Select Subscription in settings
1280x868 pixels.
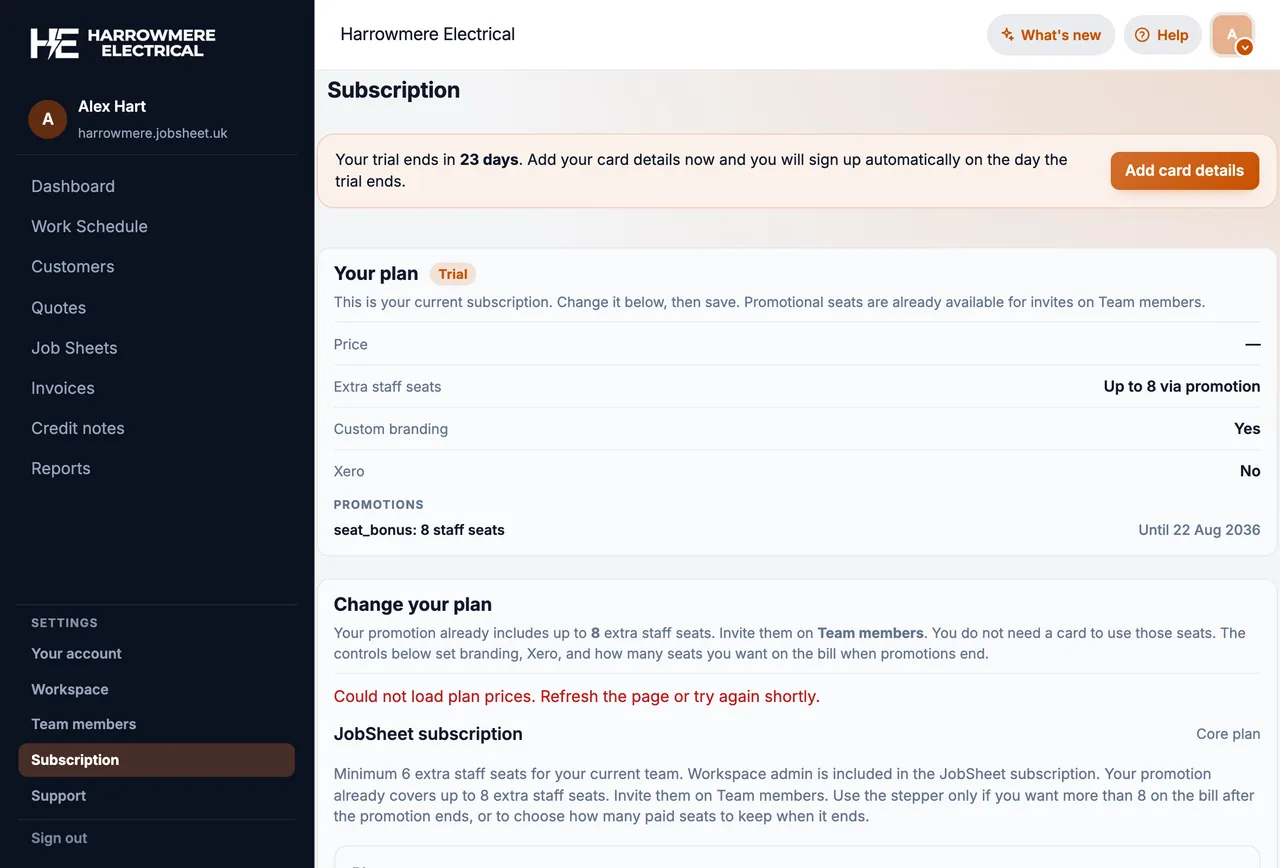click(156, 760)
